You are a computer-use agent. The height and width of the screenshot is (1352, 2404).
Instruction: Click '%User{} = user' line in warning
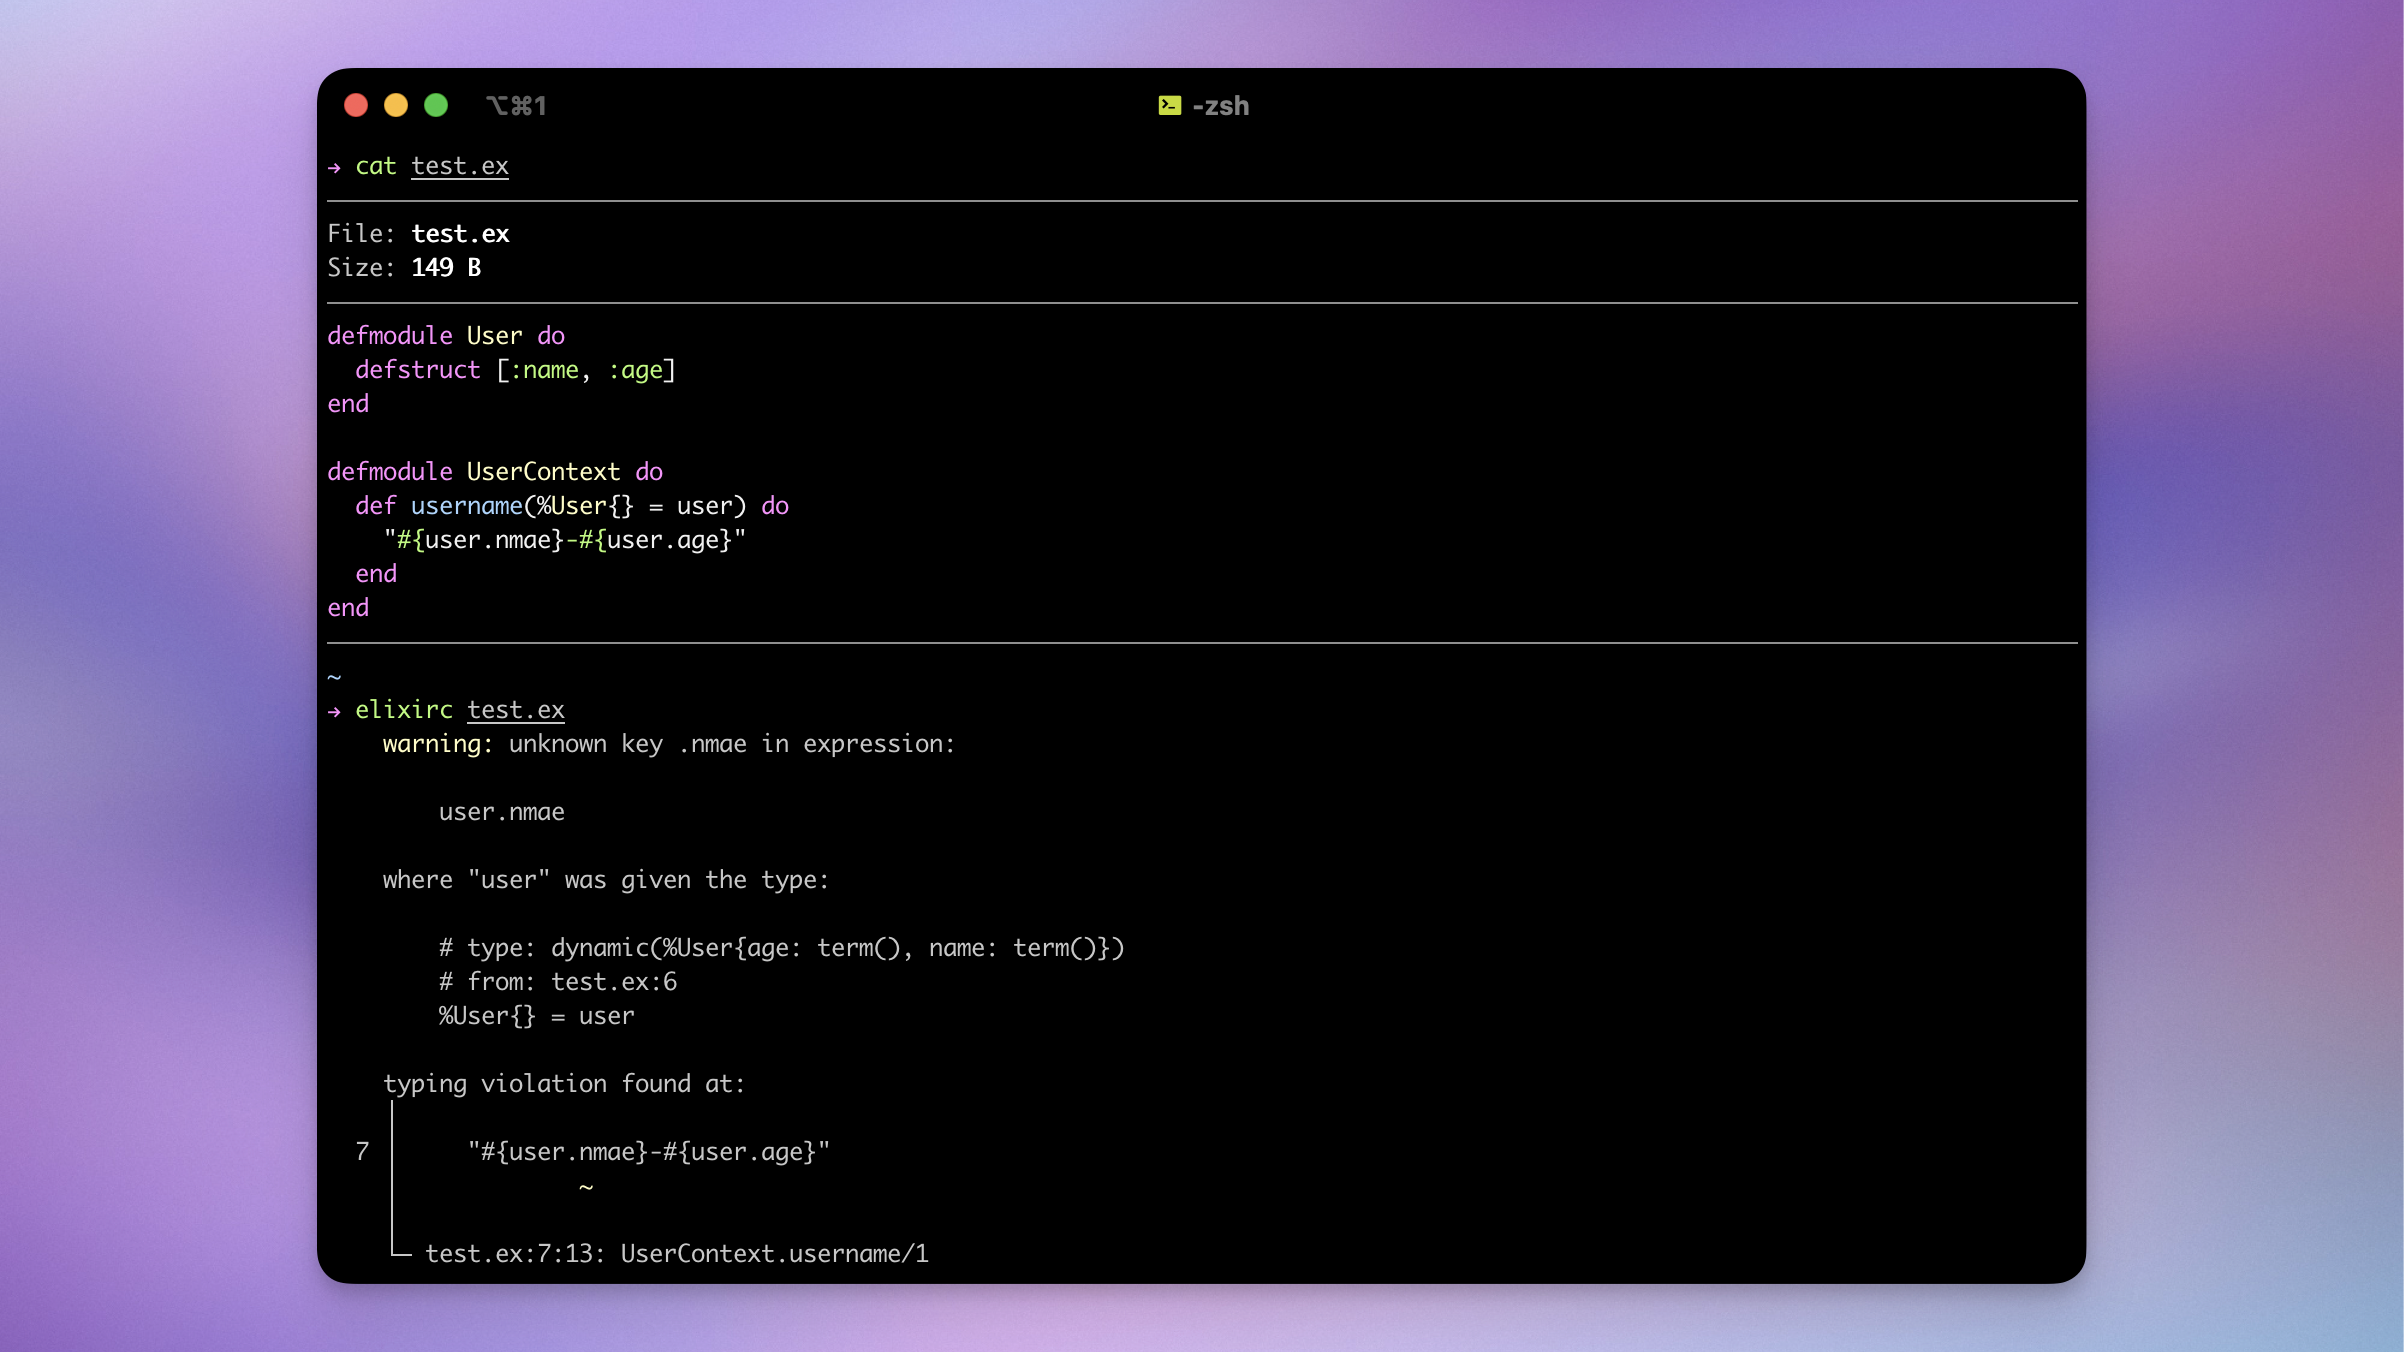coord(537,1016)
